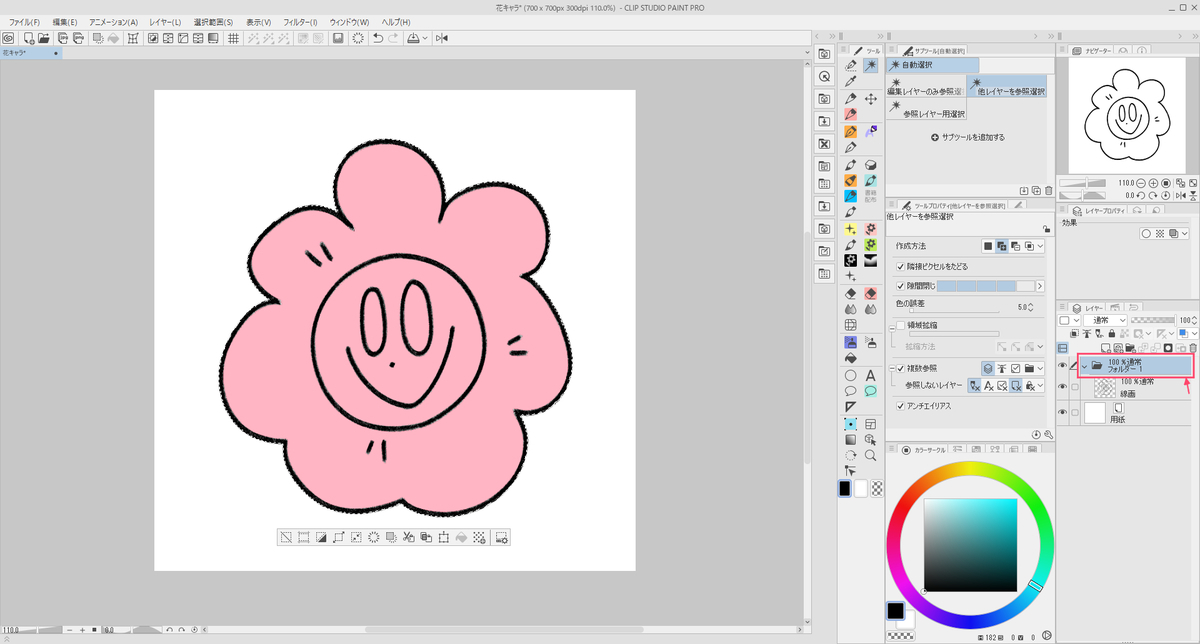Select the eyedropper tool in tool palette
The image size is (1200, 644).
tap(850, 82)
